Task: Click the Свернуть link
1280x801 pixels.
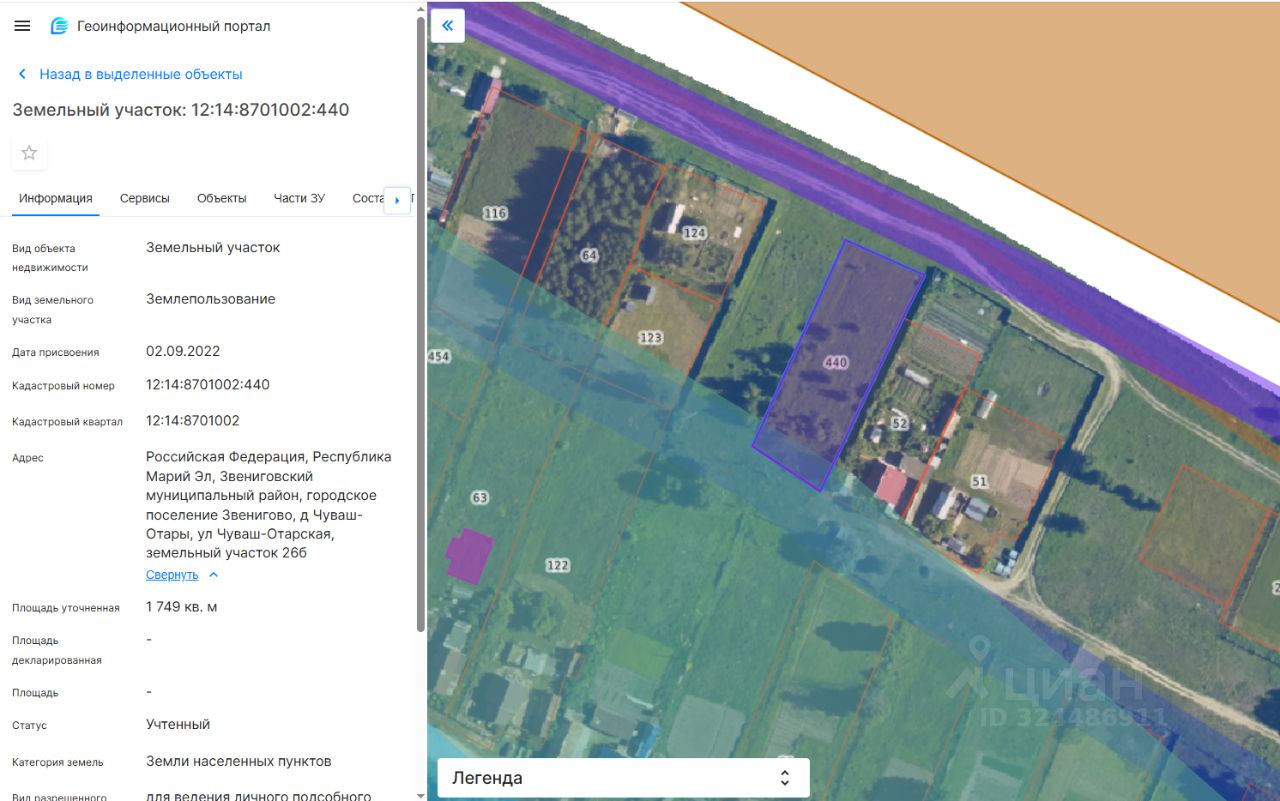Action: click(172, 575)
